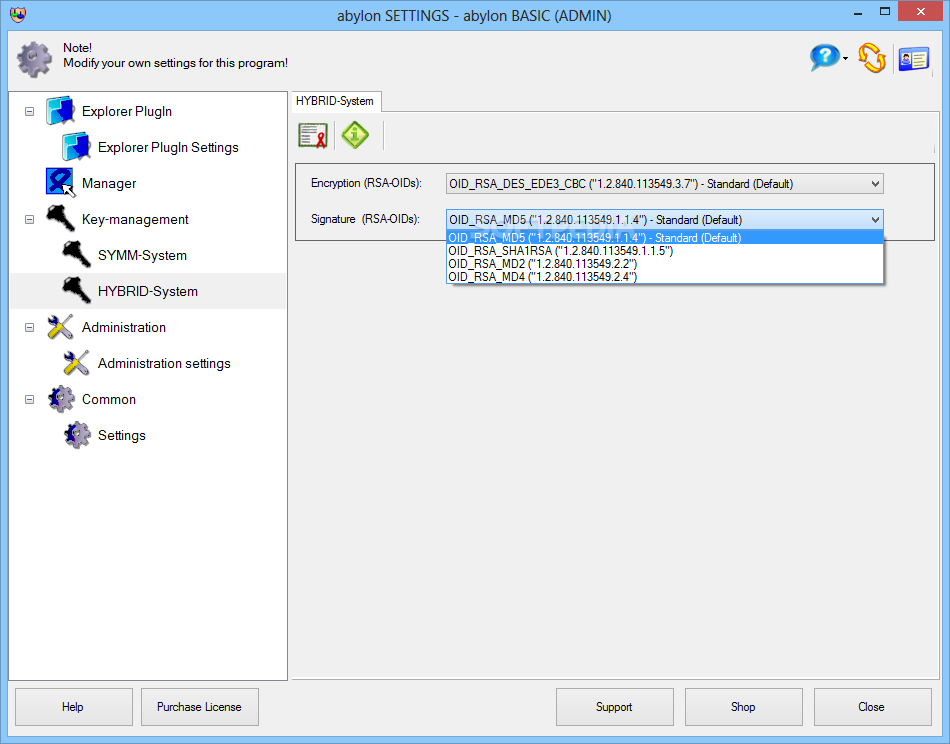This screenshot has width=950, height=744.
Task: Open the ID card icon at top right
Action: click(x=914, y=59)
